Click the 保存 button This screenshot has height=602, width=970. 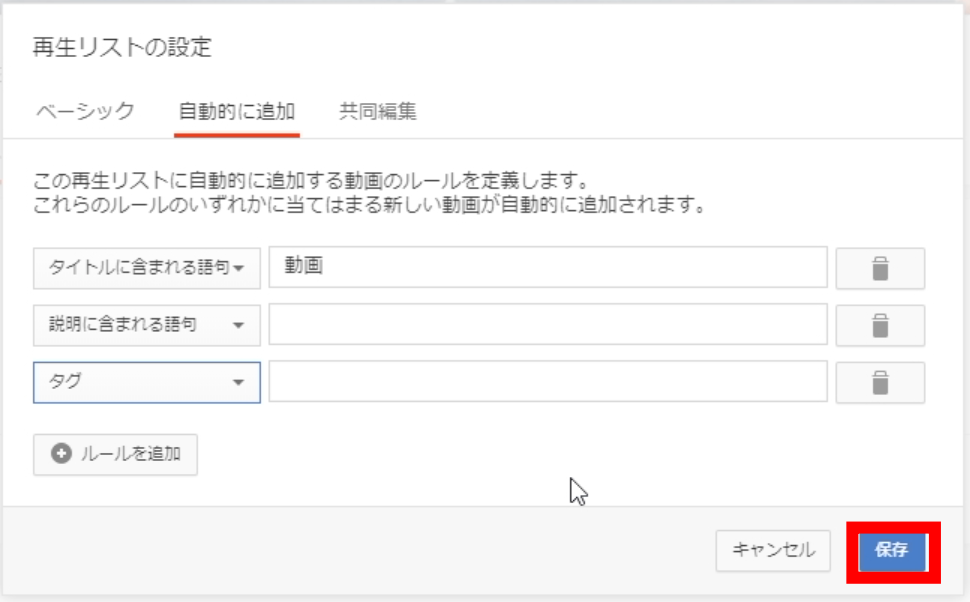[x=892, y=550]
